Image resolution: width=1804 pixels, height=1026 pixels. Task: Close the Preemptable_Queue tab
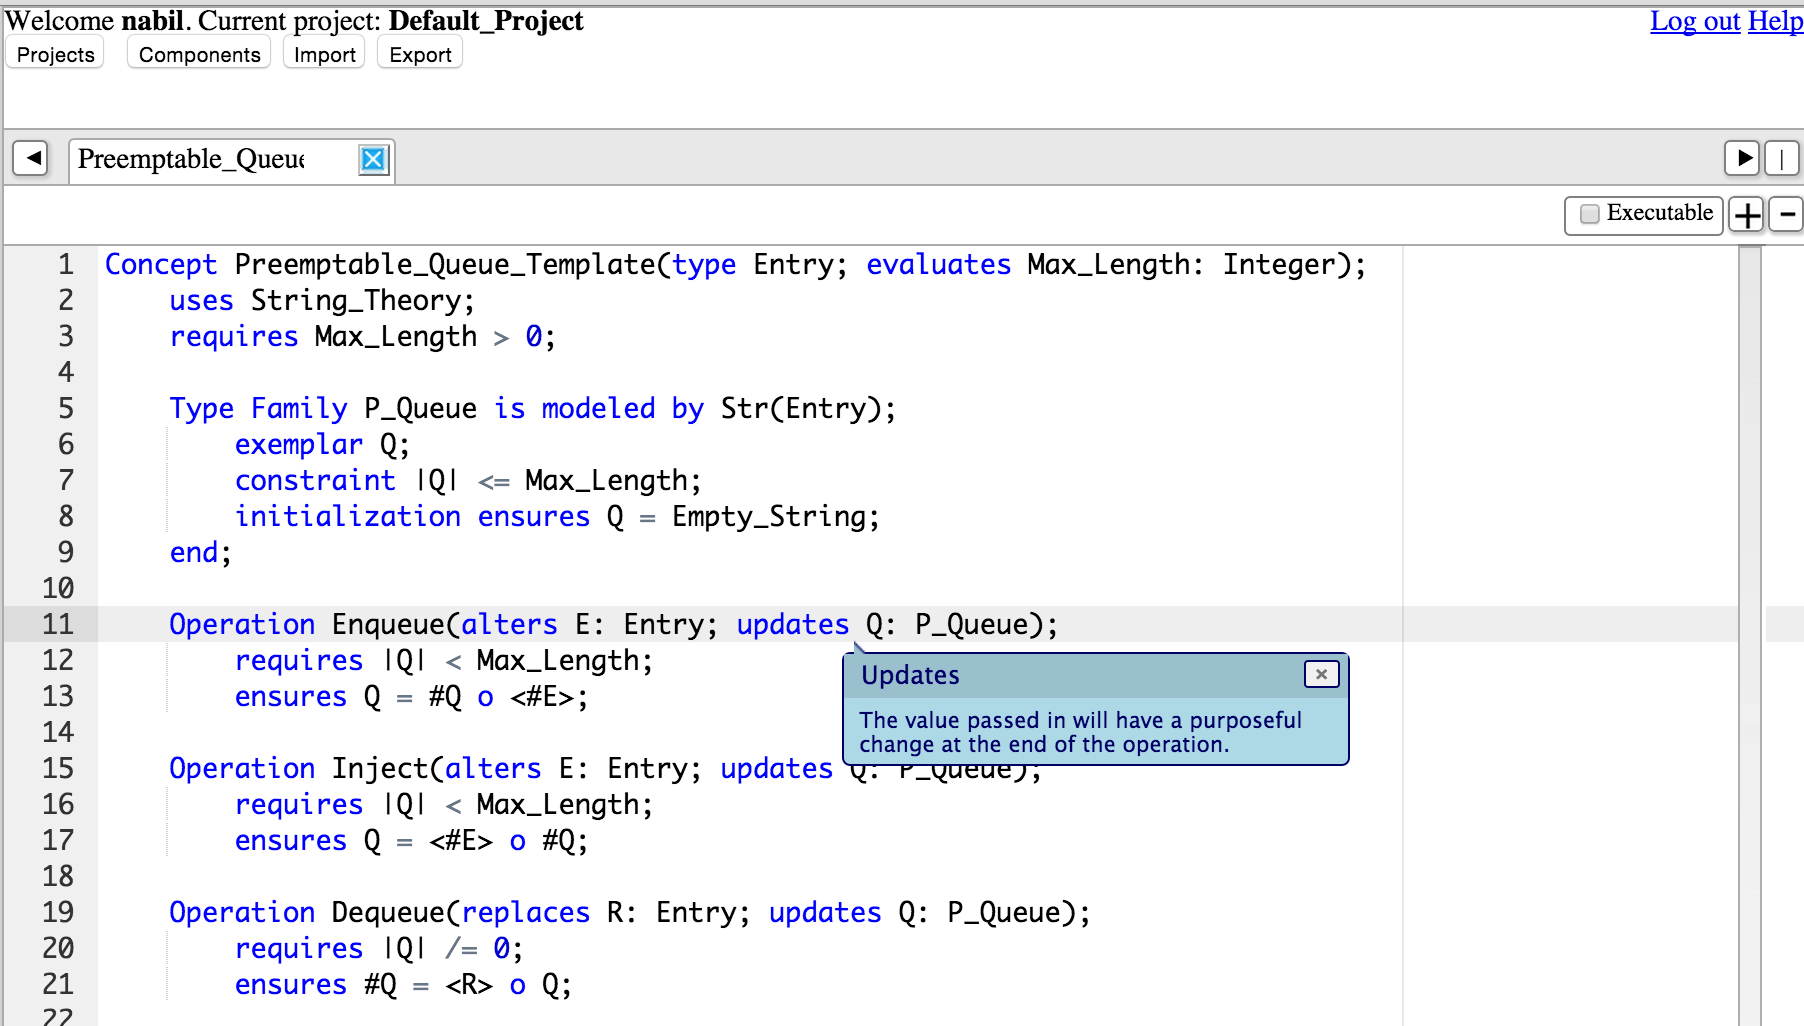coord(373,160)
